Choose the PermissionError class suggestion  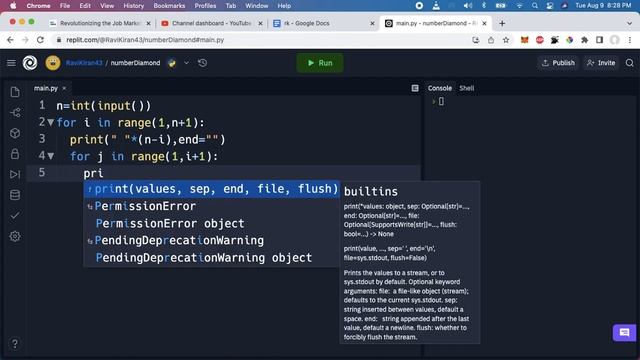211,206
